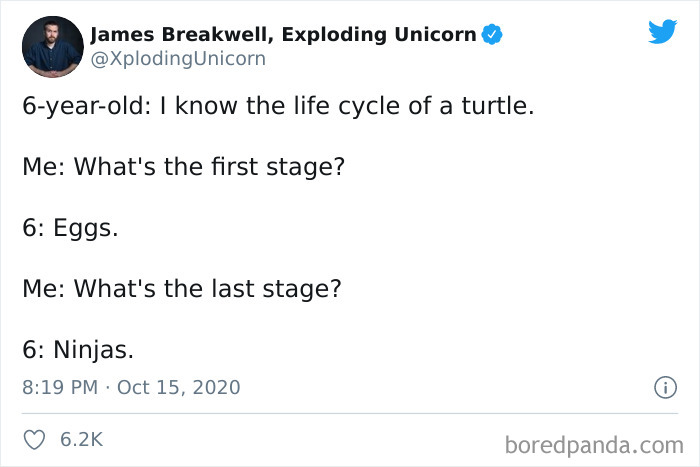Click "Exploding Unicorn" in the display name
The width and height of the screenshot is (700, 467).
[379, 36]
